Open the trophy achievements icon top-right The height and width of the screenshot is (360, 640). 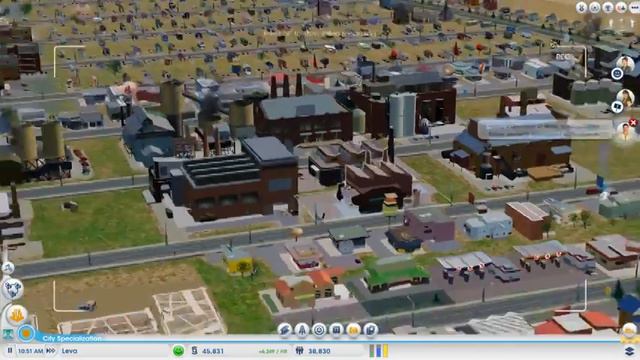coord(608,7)
